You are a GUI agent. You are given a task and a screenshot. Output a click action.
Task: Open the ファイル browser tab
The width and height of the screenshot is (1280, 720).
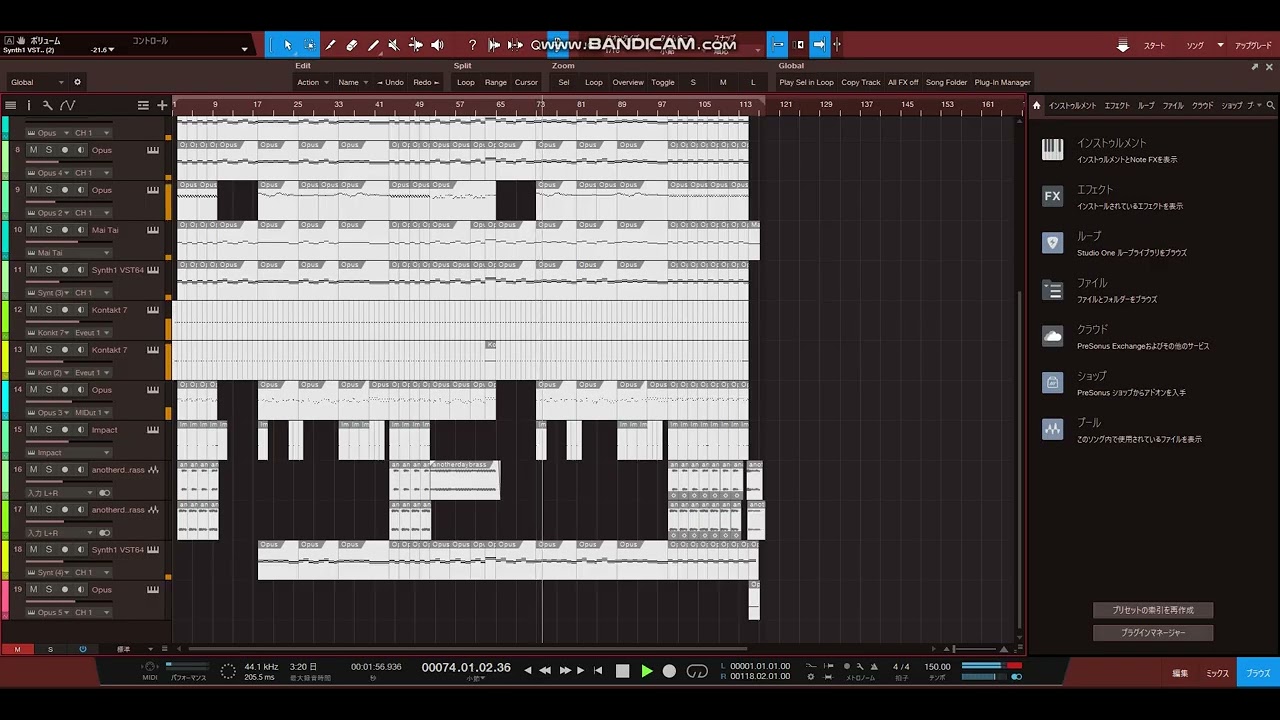click(1173, 105)
